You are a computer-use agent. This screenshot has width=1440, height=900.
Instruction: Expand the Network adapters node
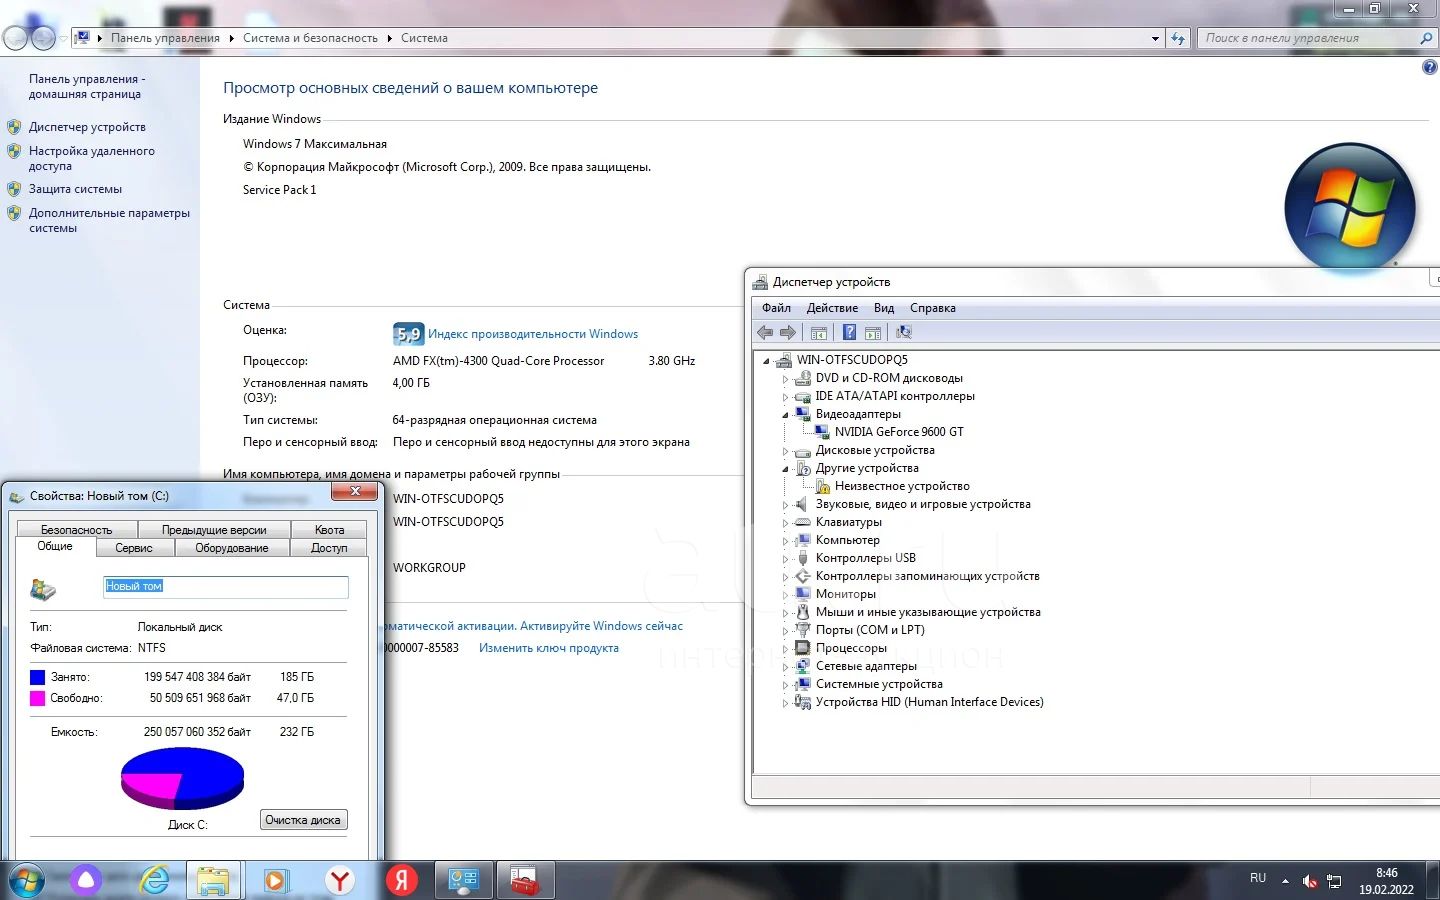tap(785, 667)
